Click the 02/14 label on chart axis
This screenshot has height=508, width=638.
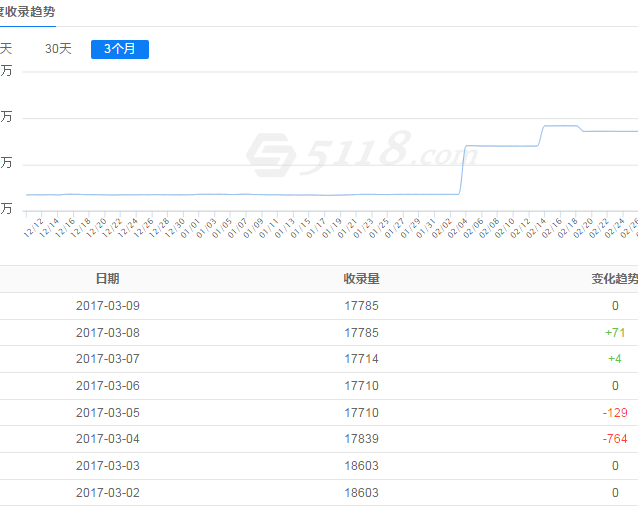[537, 228]
